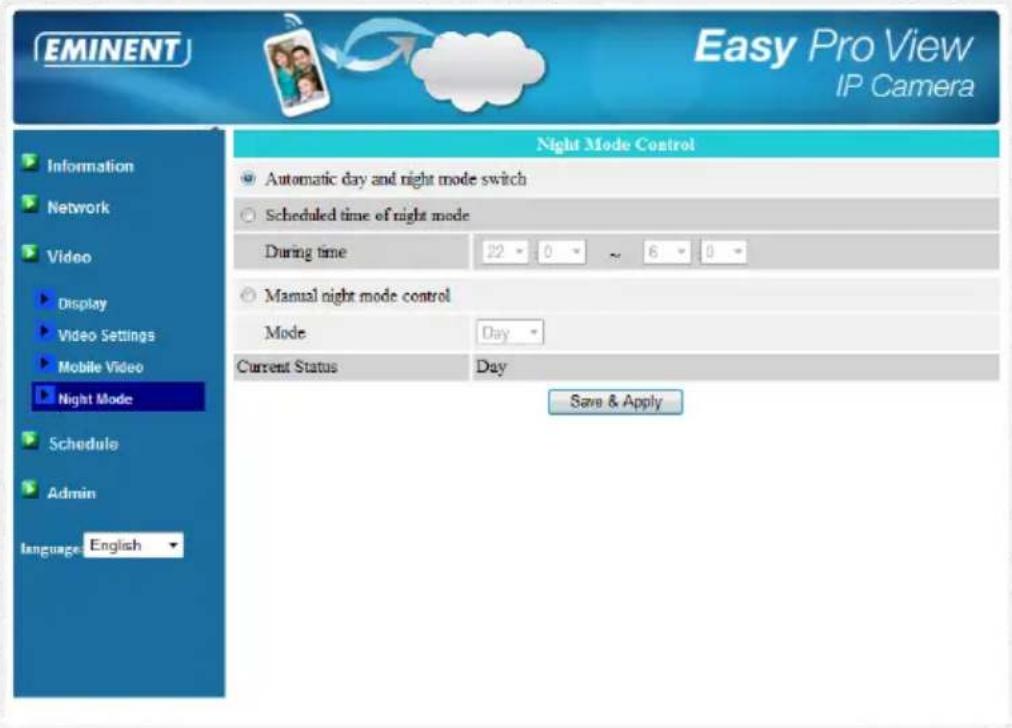The height and width of the screenshot is (728, 1012).
Task: Click the blue arrow icon beside Night Mode
Action: [x=45, y=395]
